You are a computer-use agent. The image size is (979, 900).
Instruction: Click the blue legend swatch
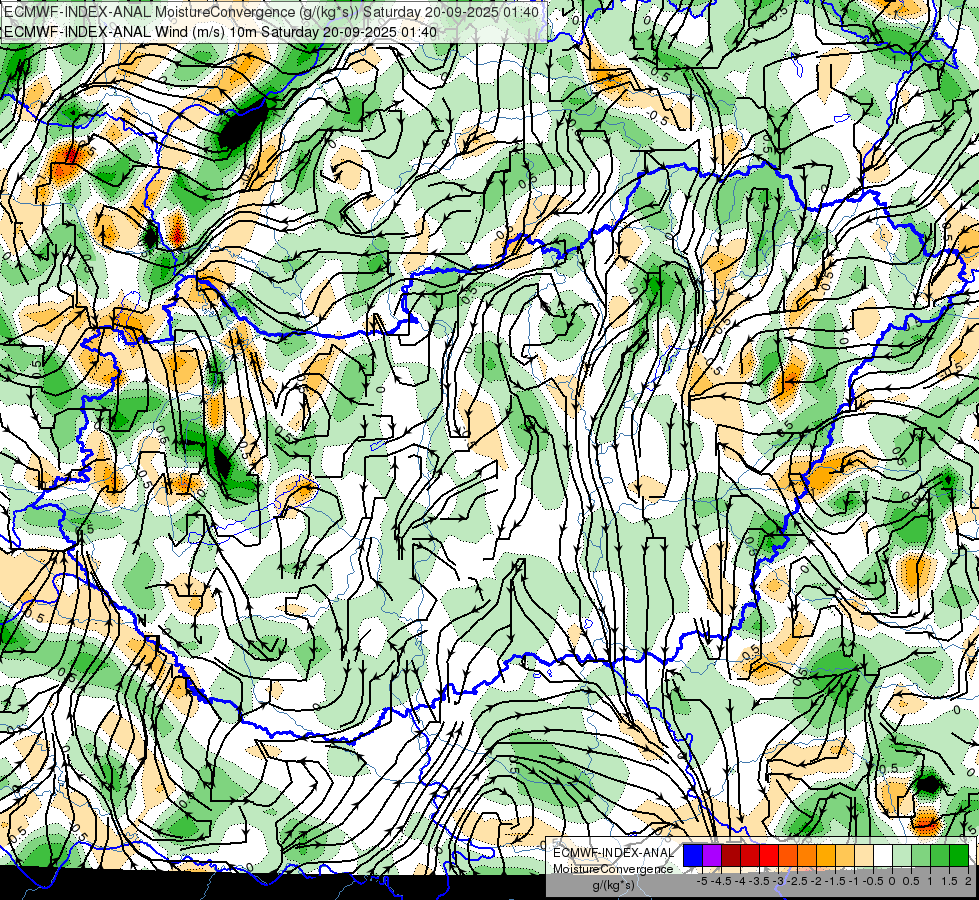tap(693, 855)
